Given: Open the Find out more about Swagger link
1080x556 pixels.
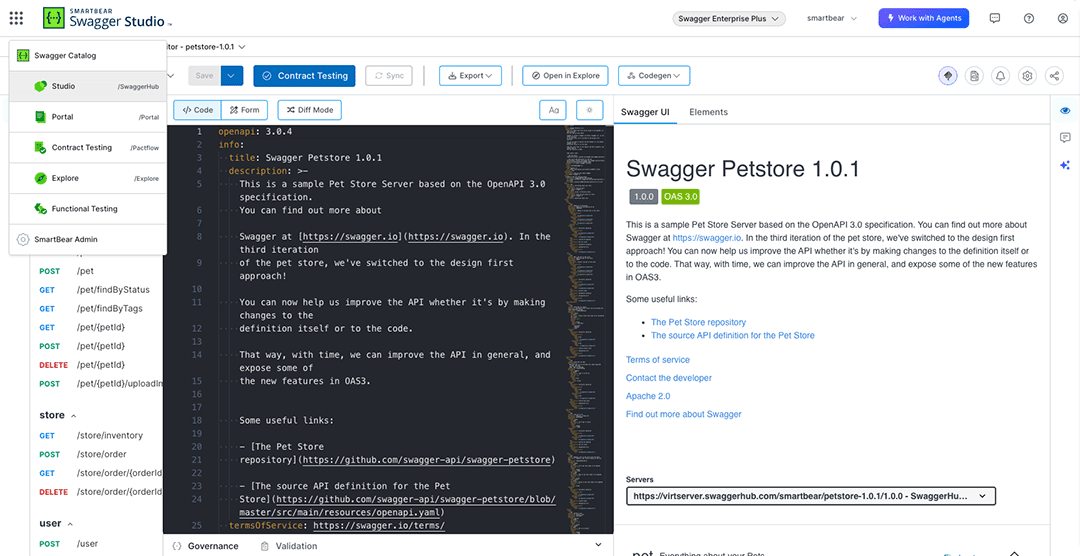Looking at the screenshot, I should click(684, 415).
